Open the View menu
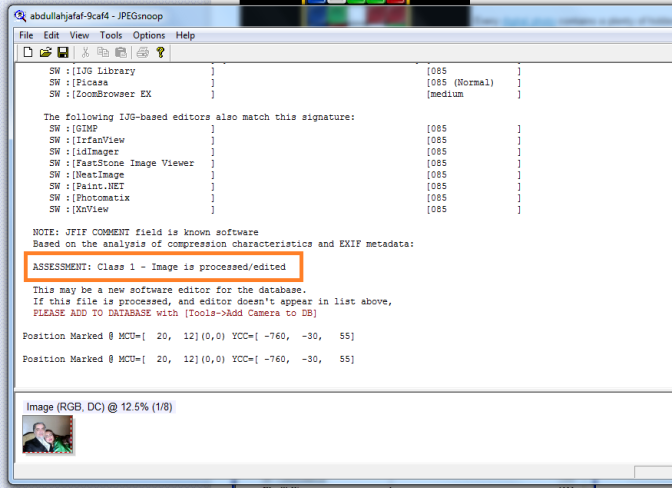672x488 pixels. pos(79,35)
